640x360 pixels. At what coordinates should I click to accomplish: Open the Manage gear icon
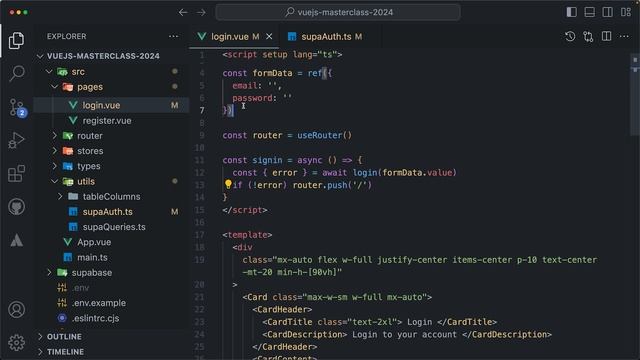pos(16,343)
